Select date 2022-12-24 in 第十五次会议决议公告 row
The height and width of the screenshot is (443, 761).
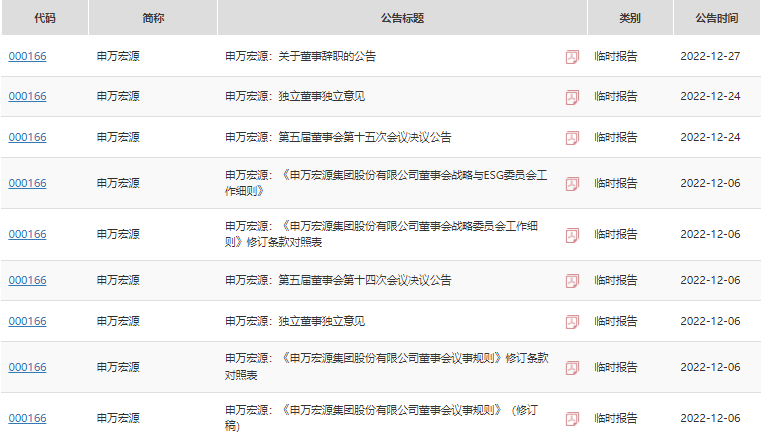pyautogui.click(x=710, y=137)
